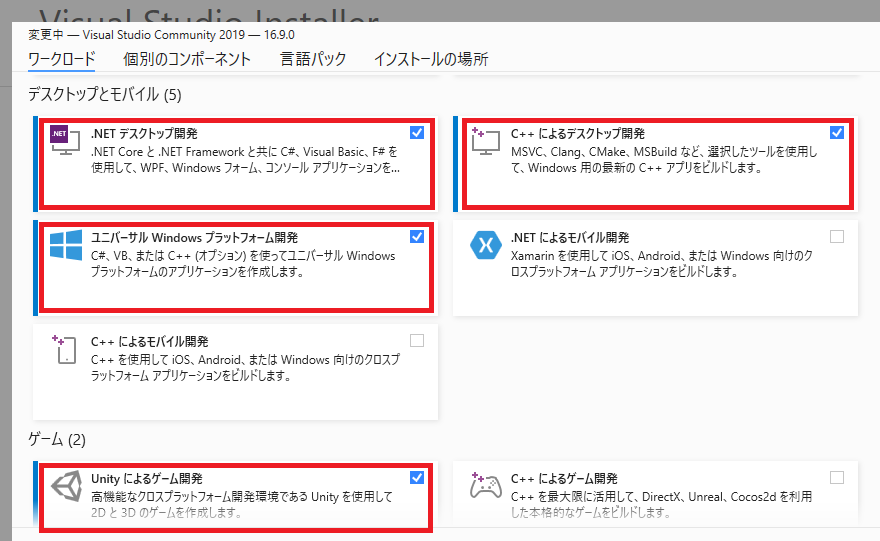Enable .NET によるモバイル開発 checkbox
This screenshot has height=541, width=880.
pos(837,236)
